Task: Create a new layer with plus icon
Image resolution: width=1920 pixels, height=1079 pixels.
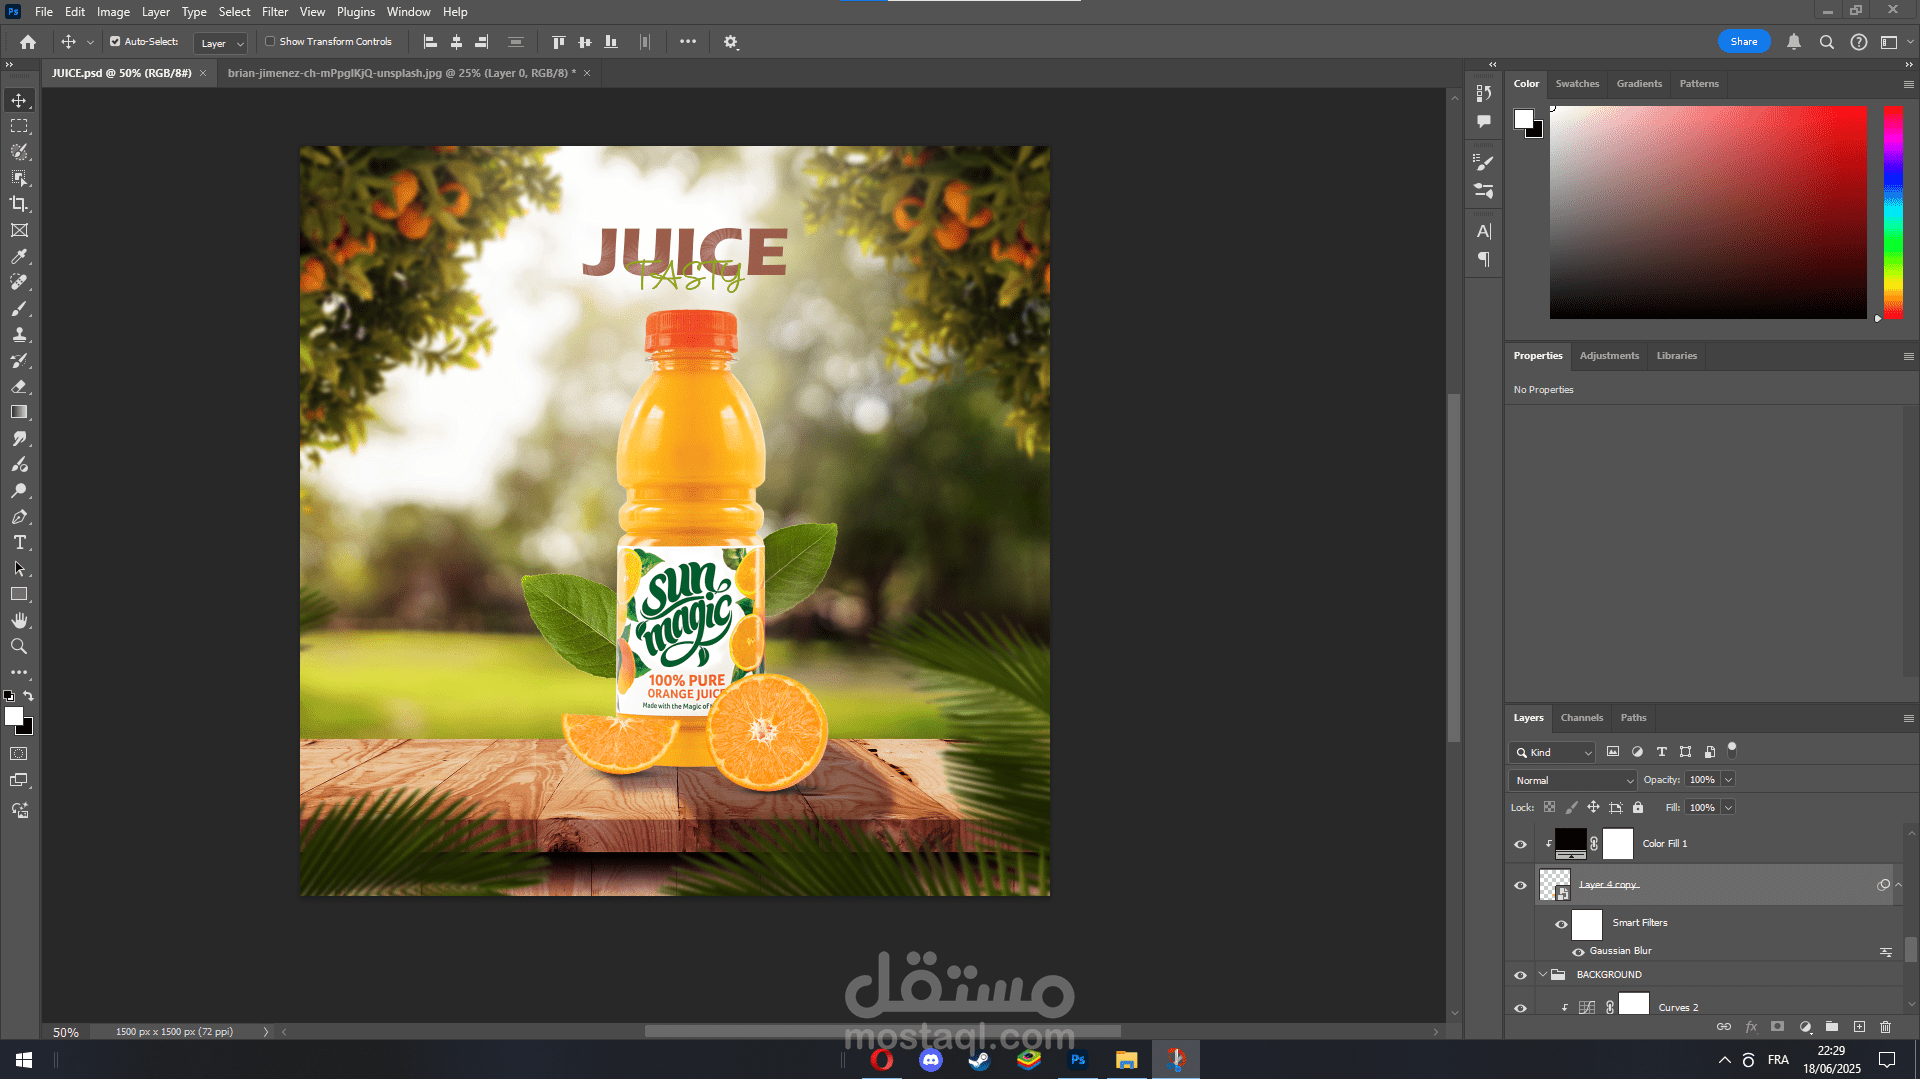Action: (1859, 1027)
